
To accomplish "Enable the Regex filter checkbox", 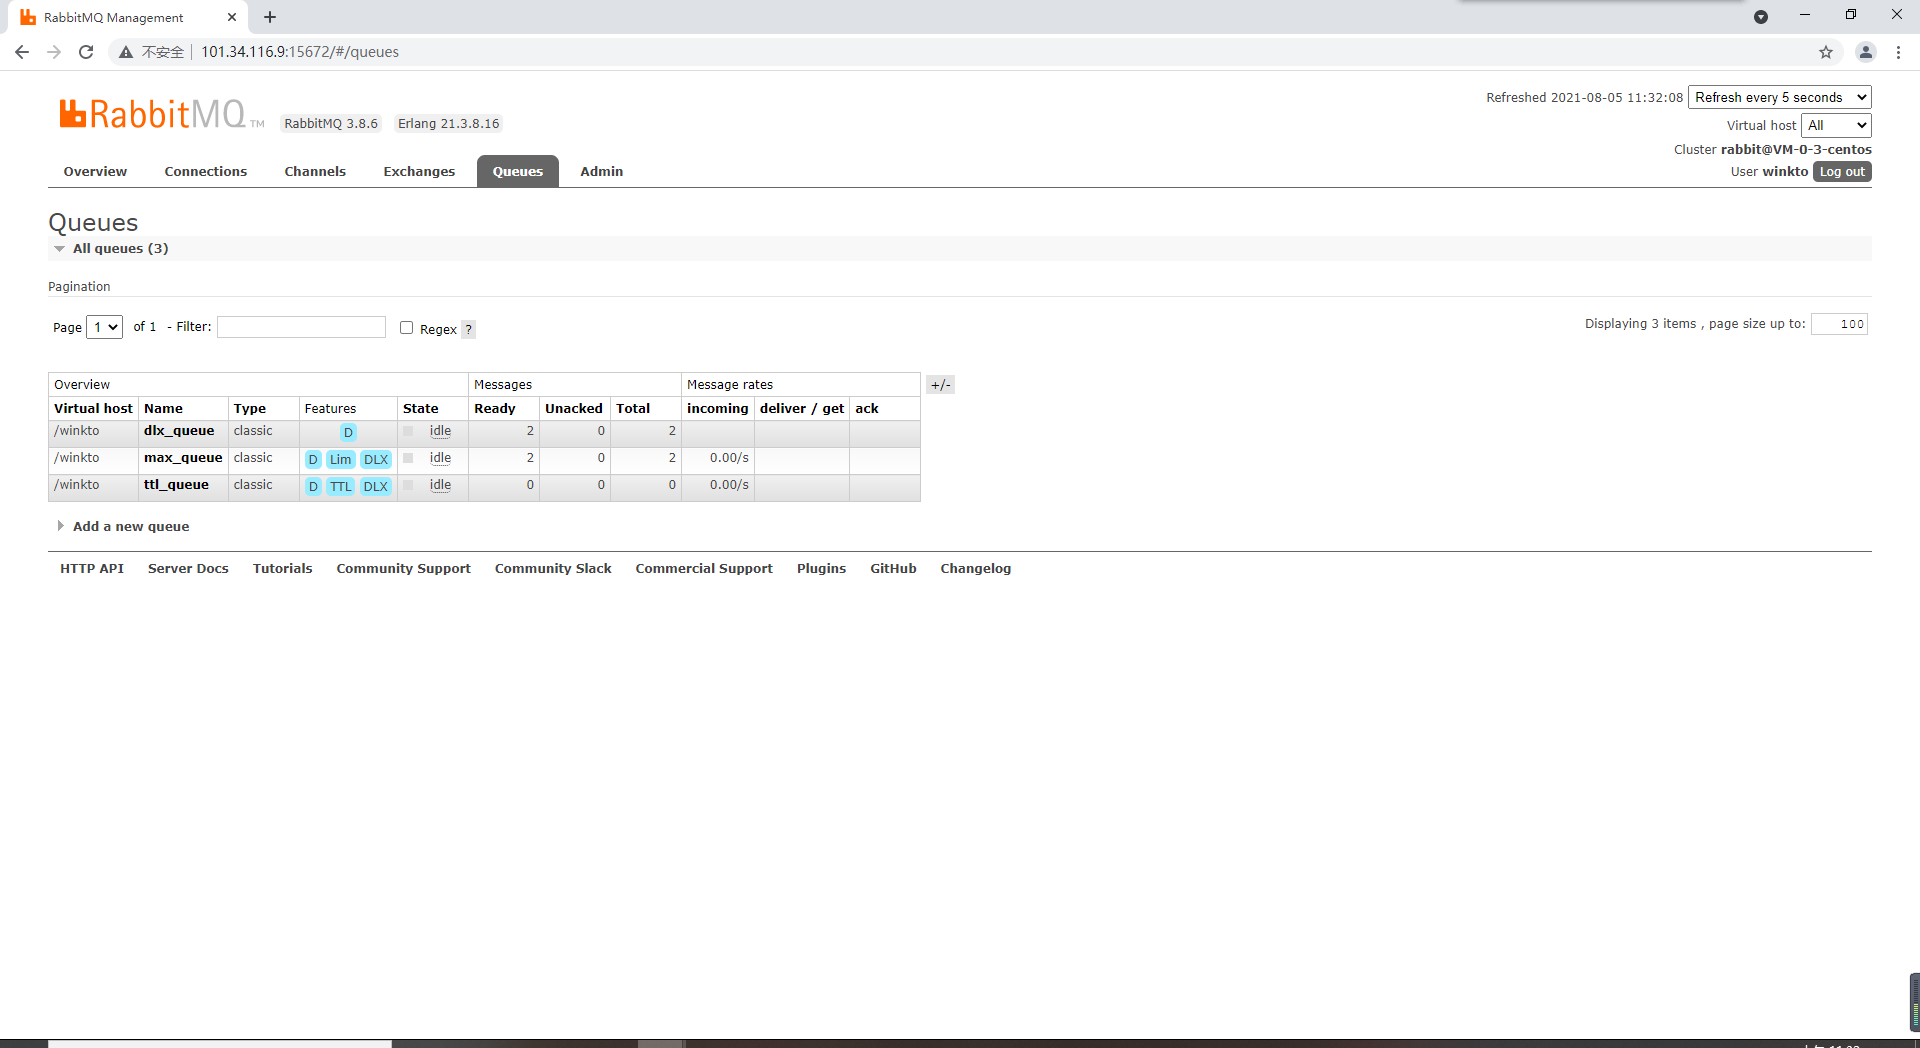I will [406, 327].
